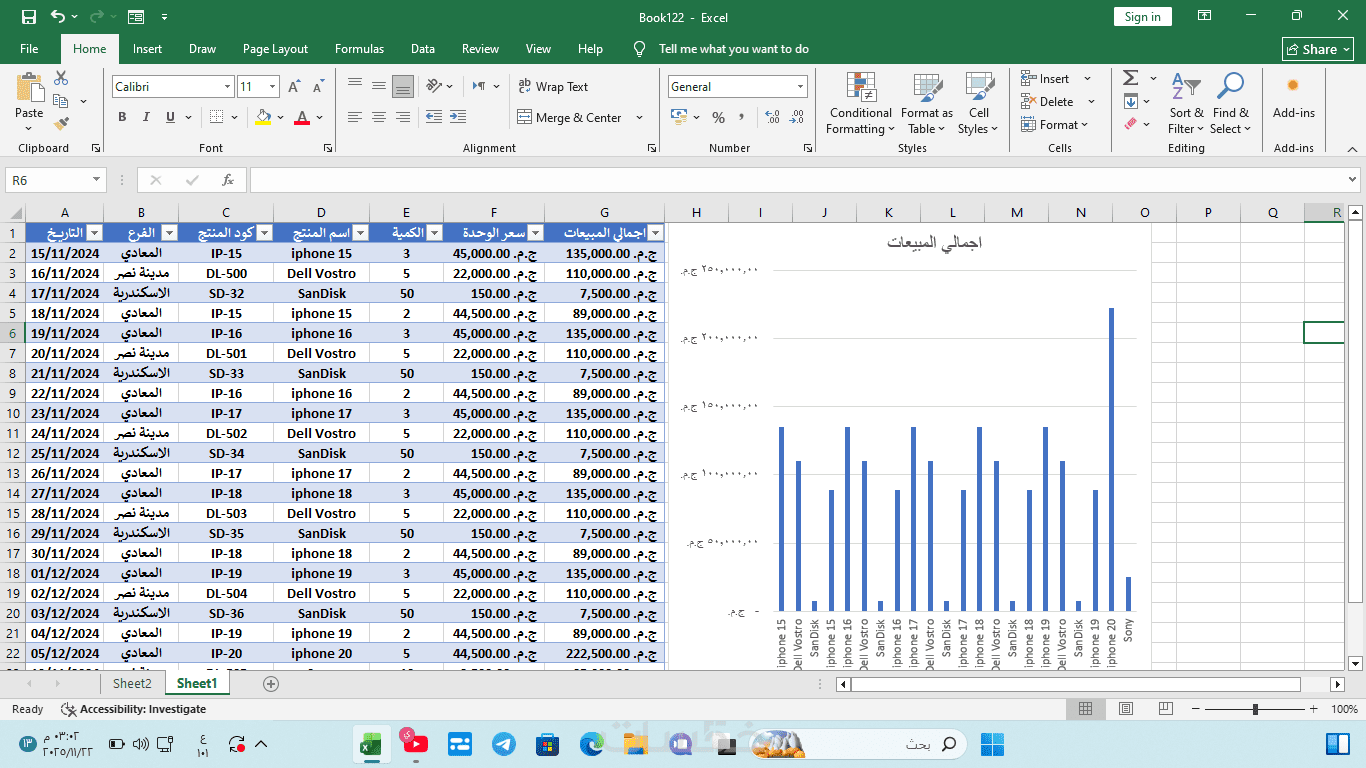Viewport: 1366px width, 768px height.
Task: Toggle Wrap Text option
Action: tap(553, 87)
